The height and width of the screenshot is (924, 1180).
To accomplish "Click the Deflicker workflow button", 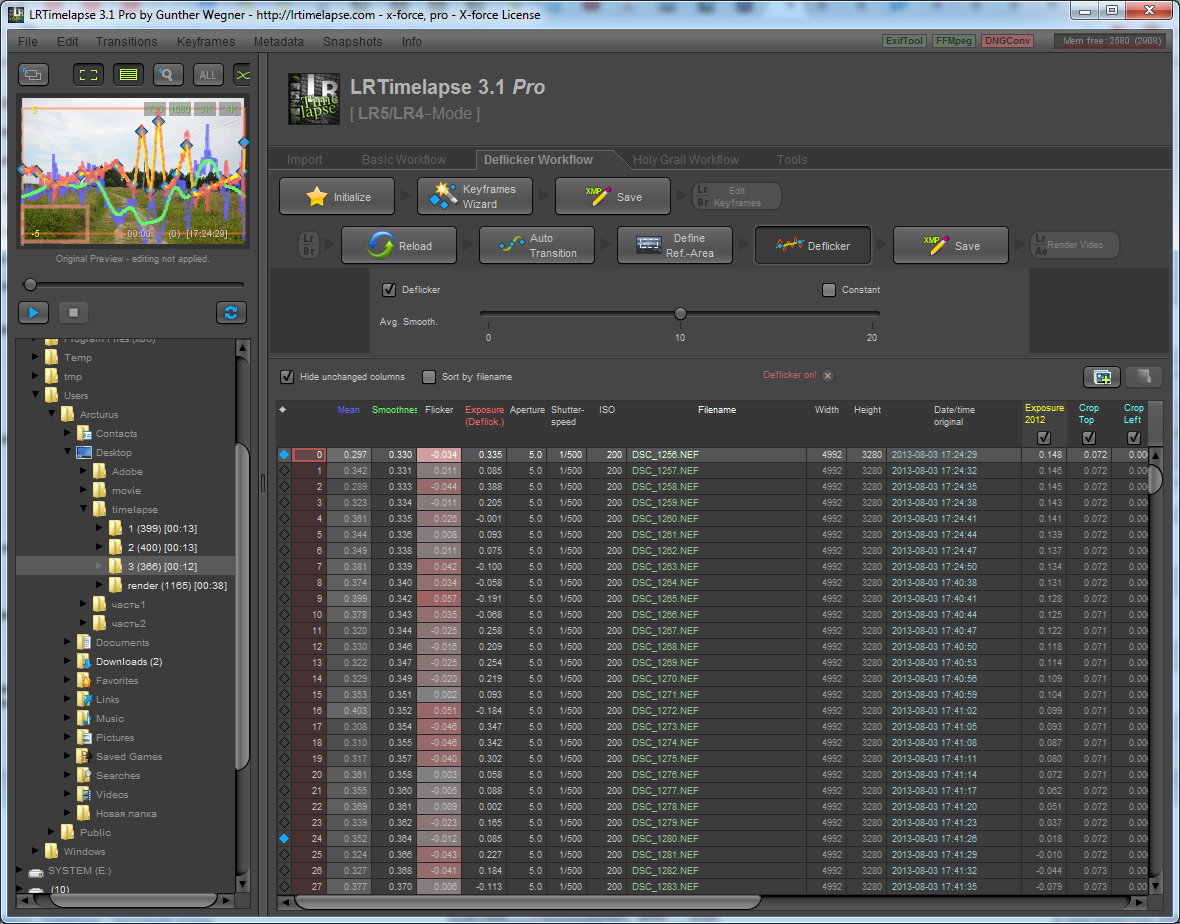I will coord(812,246).
